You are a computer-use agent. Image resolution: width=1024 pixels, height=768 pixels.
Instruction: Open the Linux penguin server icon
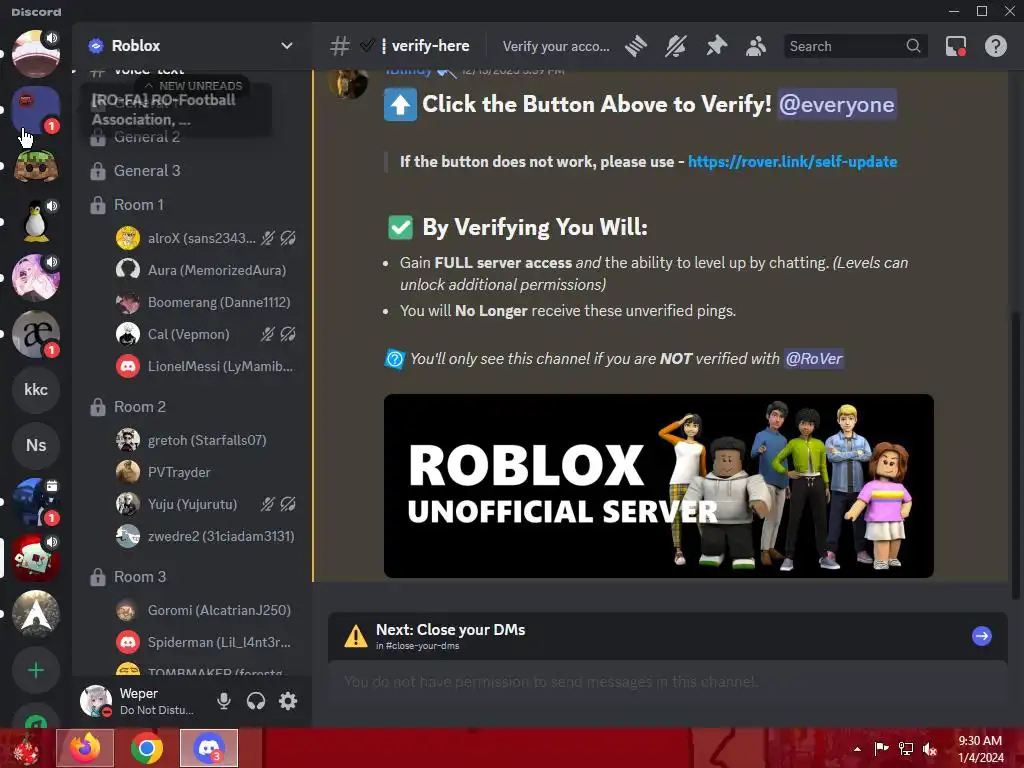36,221
